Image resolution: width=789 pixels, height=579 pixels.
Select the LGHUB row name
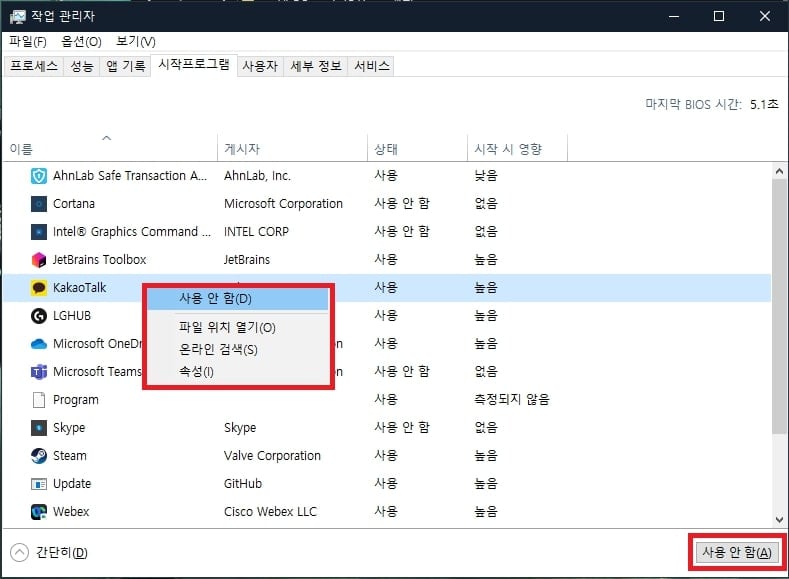pyautogui.click(x=72, y=316)
